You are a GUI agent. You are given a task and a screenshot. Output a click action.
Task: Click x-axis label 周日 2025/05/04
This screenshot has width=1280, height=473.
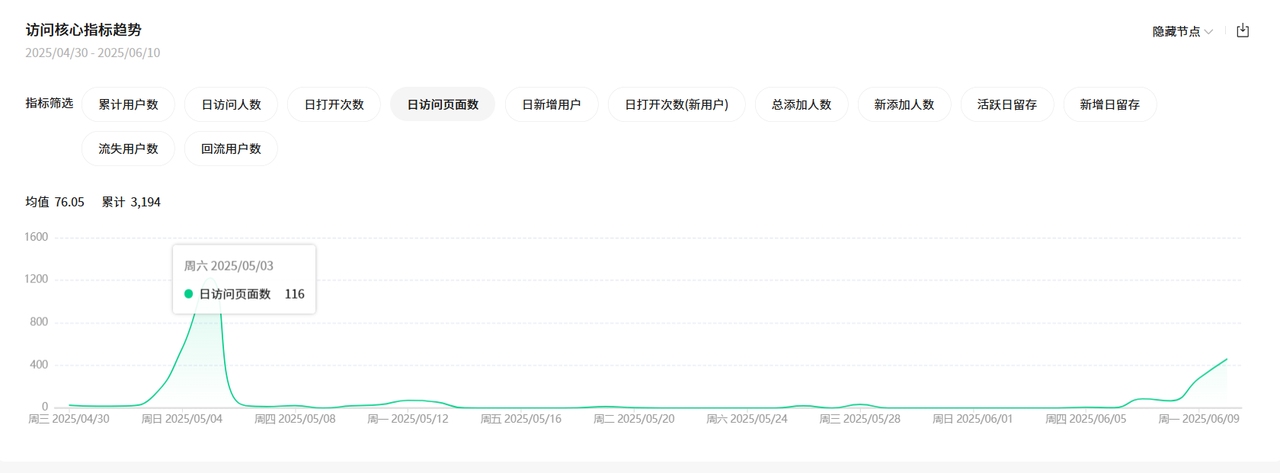pyautogui.click(x=181, y=419)
